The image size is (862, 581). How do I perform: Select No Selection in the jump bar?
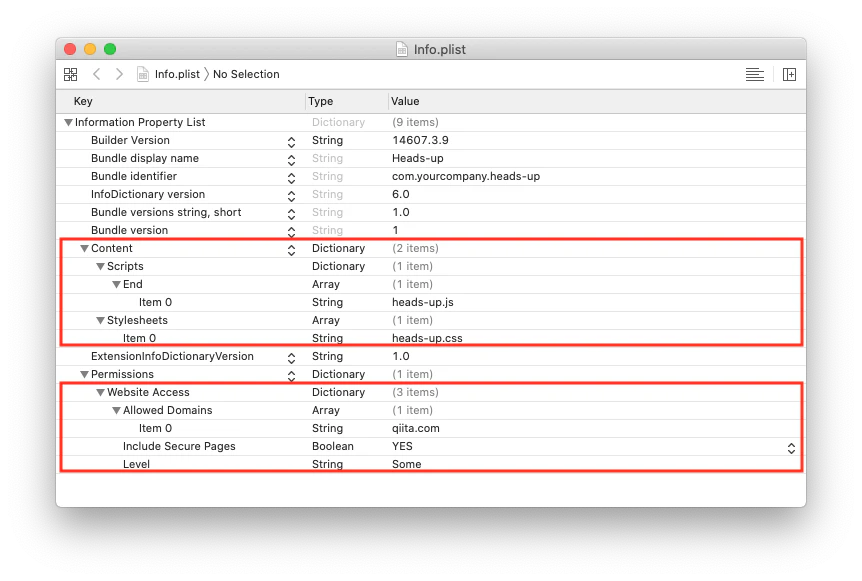(246, 74)
